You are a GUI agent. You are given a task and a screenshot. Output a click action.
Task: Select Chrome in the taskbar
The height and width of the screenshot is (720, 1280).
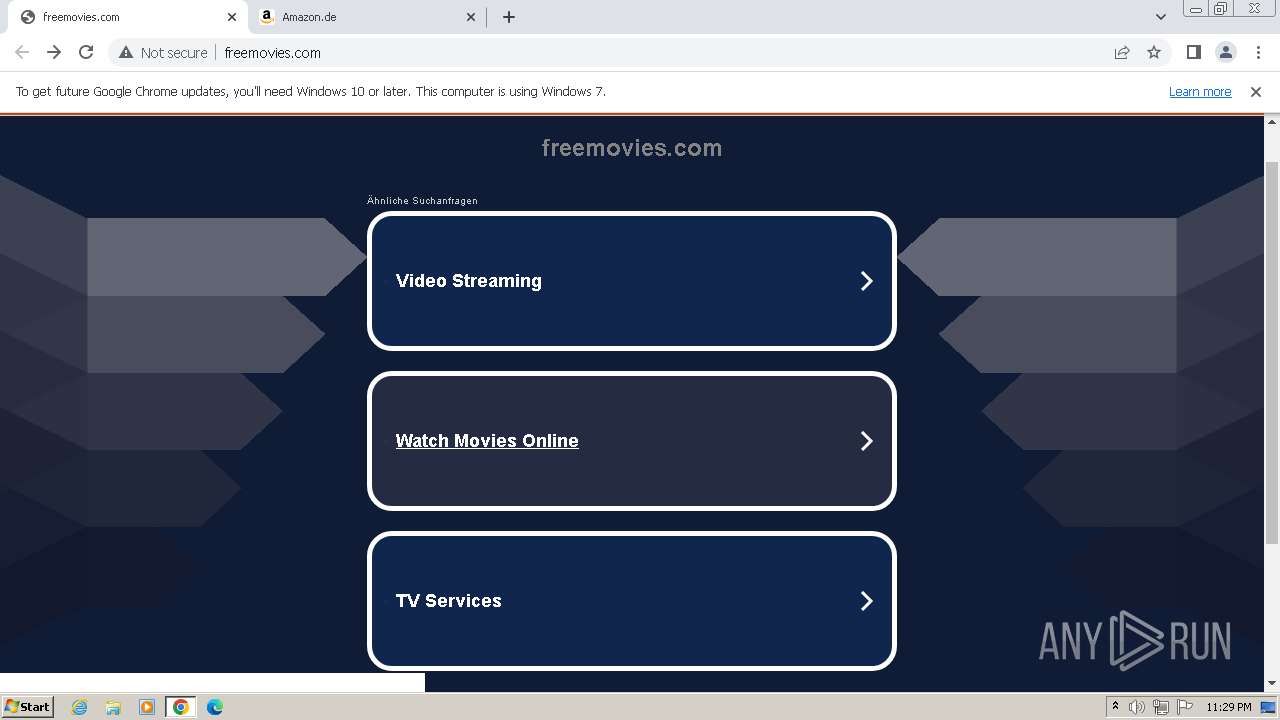click(181, 707)
